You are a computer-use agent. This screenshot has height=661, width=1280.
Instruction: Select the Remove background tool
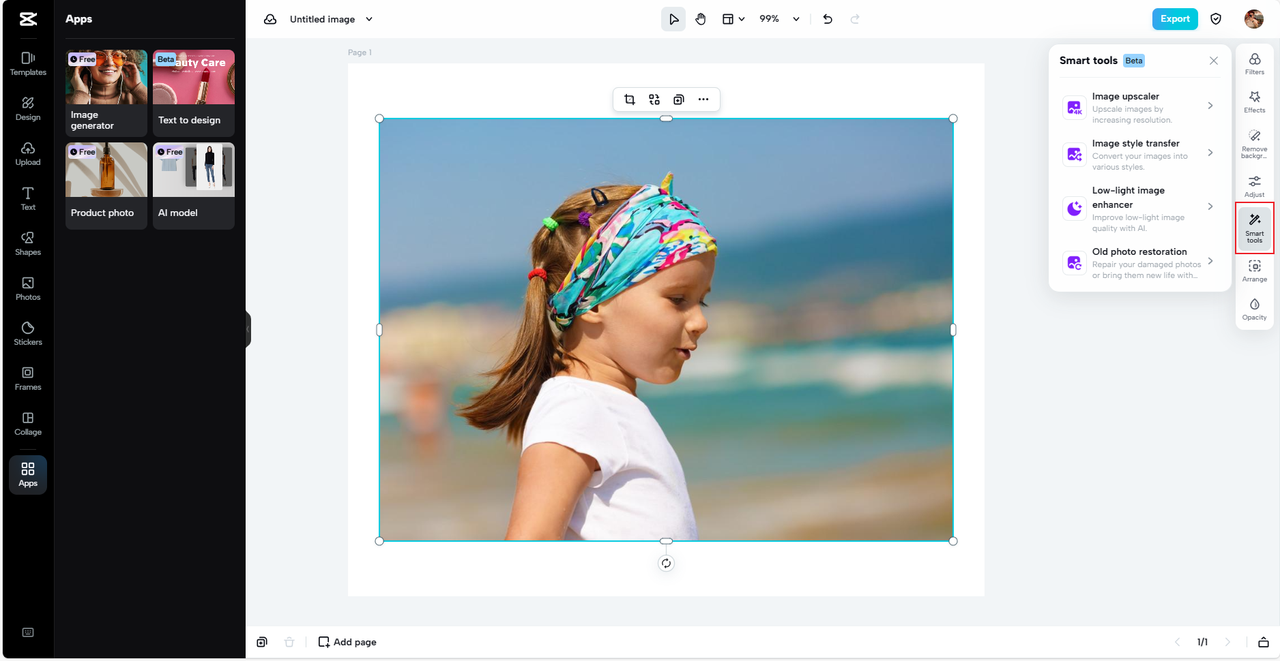pos(1255,143)
